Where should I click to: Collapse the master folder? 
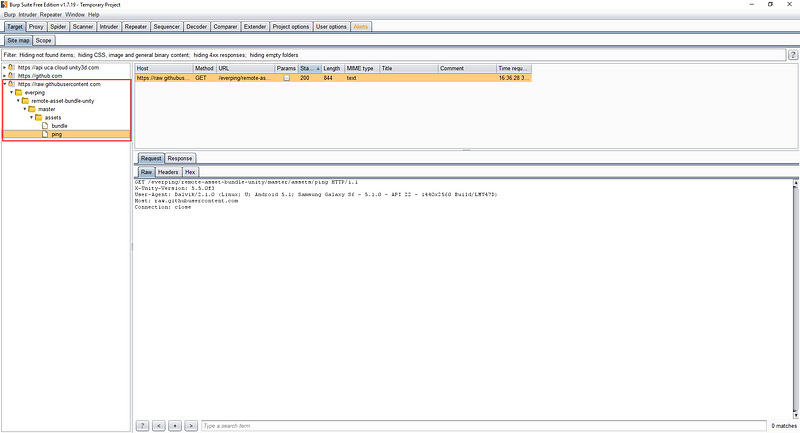pos(25,109)
